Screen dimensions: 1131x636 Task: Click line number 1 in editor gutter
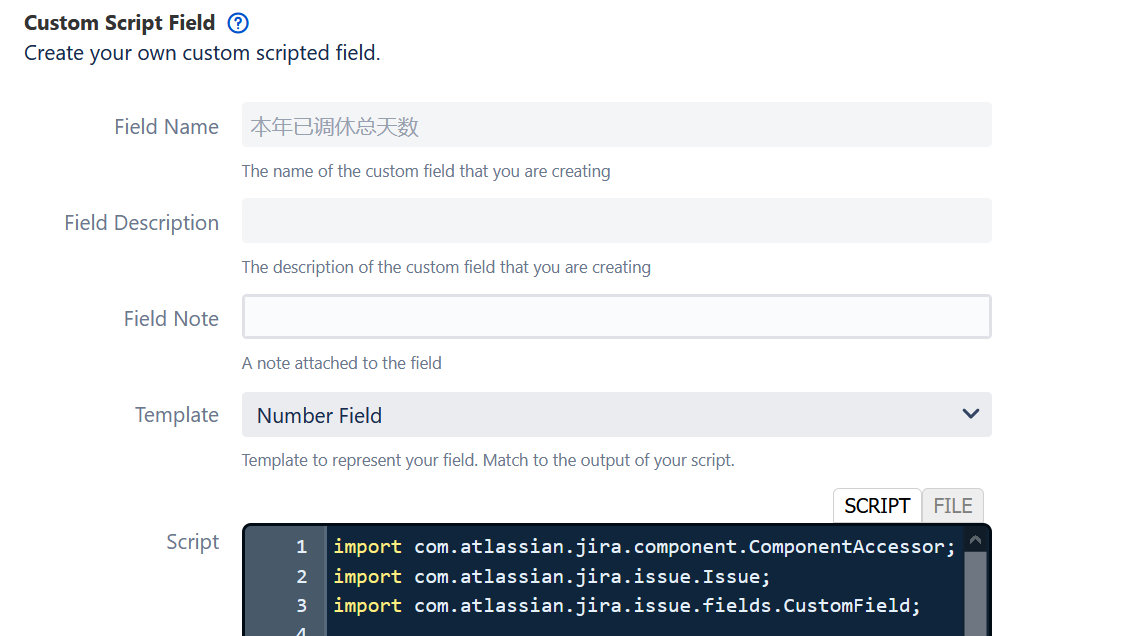click(x=302, y=547)
